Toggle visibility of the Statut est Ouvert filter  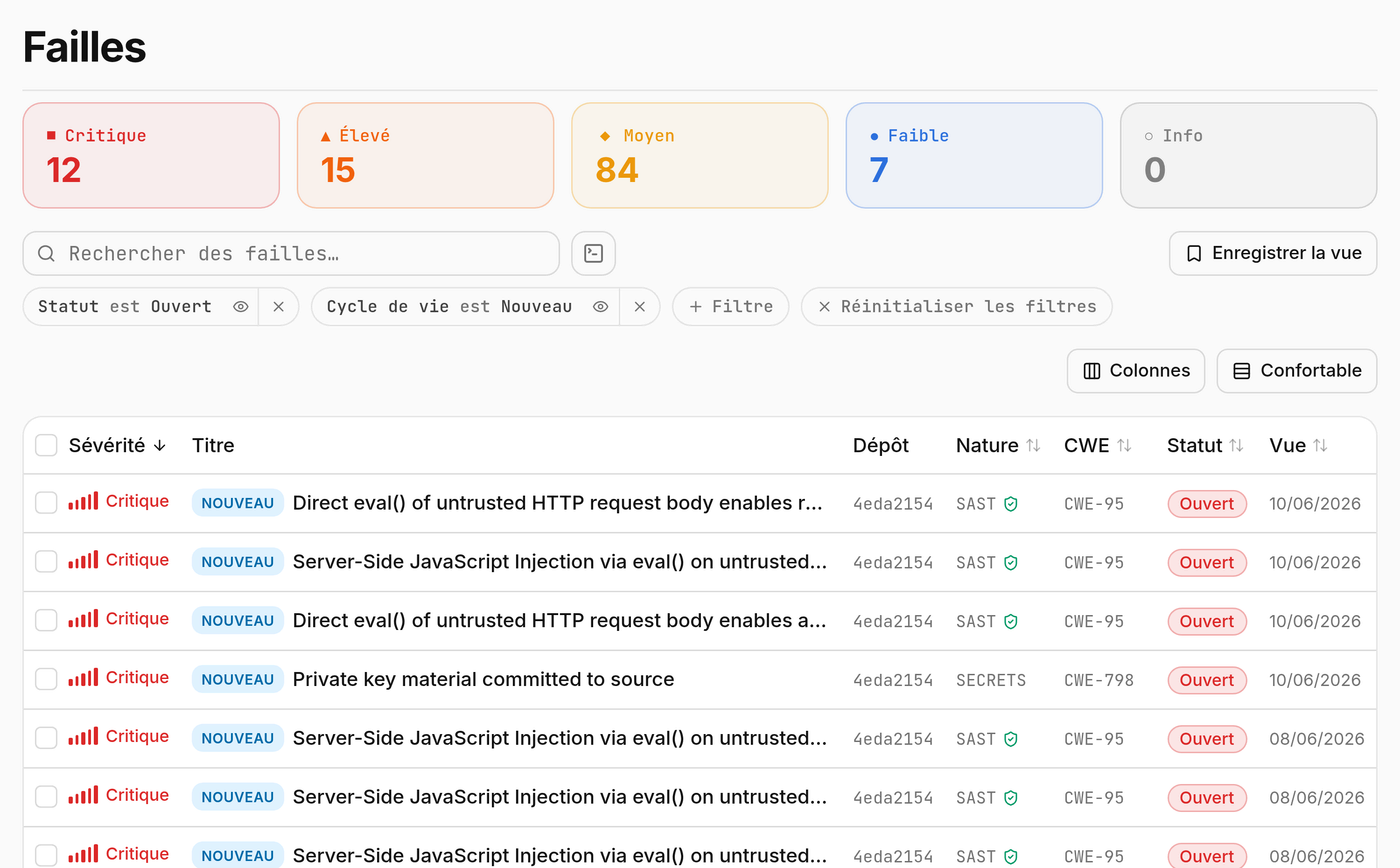[241, 307]
